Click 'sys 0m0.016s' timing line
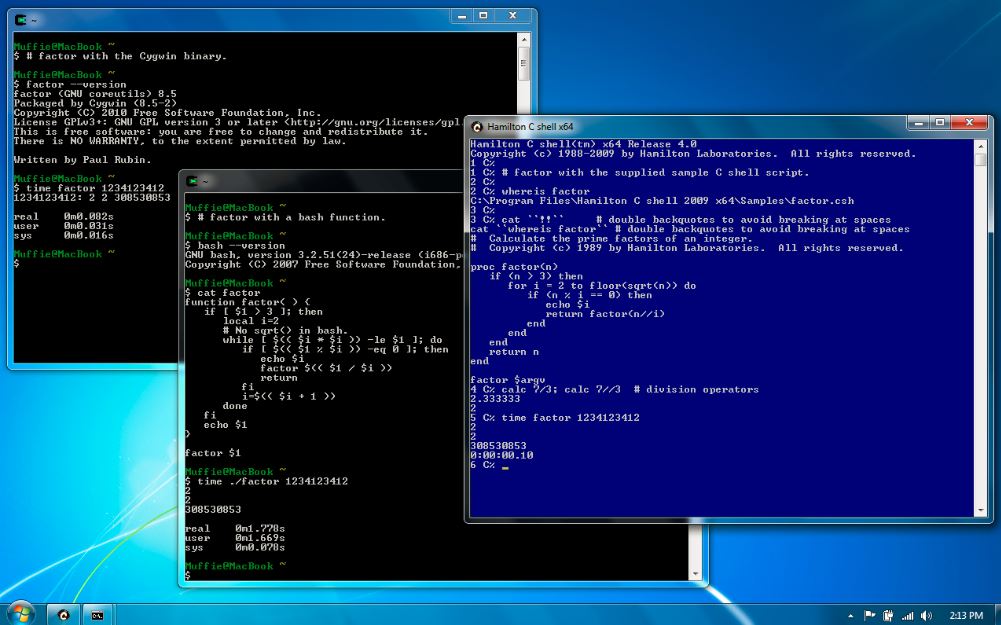 (63, 236)
